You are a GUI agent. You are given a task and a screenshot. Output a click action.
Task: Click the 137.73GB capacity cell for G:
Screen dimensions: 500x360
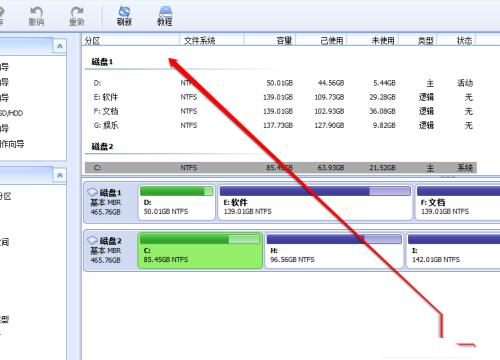[278, 125]
